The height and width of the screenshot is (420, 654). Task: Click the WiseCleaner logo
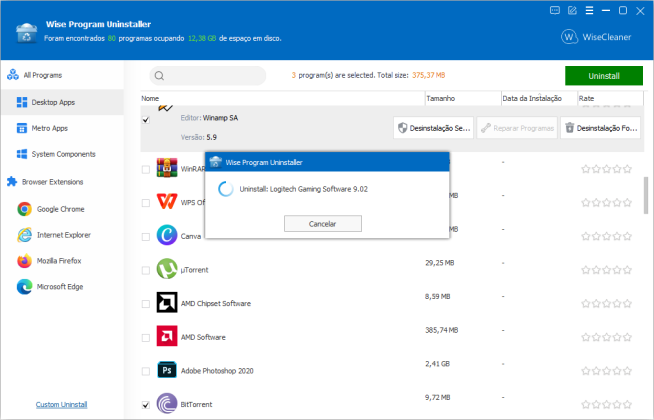(596, 37)
